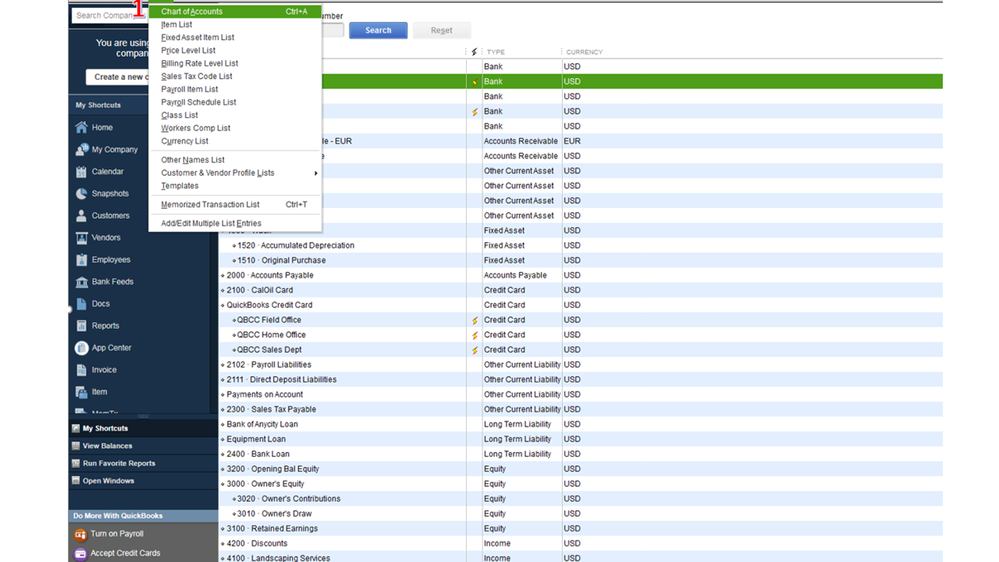Click the Turn on Payroll icon
Screen dimensions: 999x562
[x=80, y=534]
